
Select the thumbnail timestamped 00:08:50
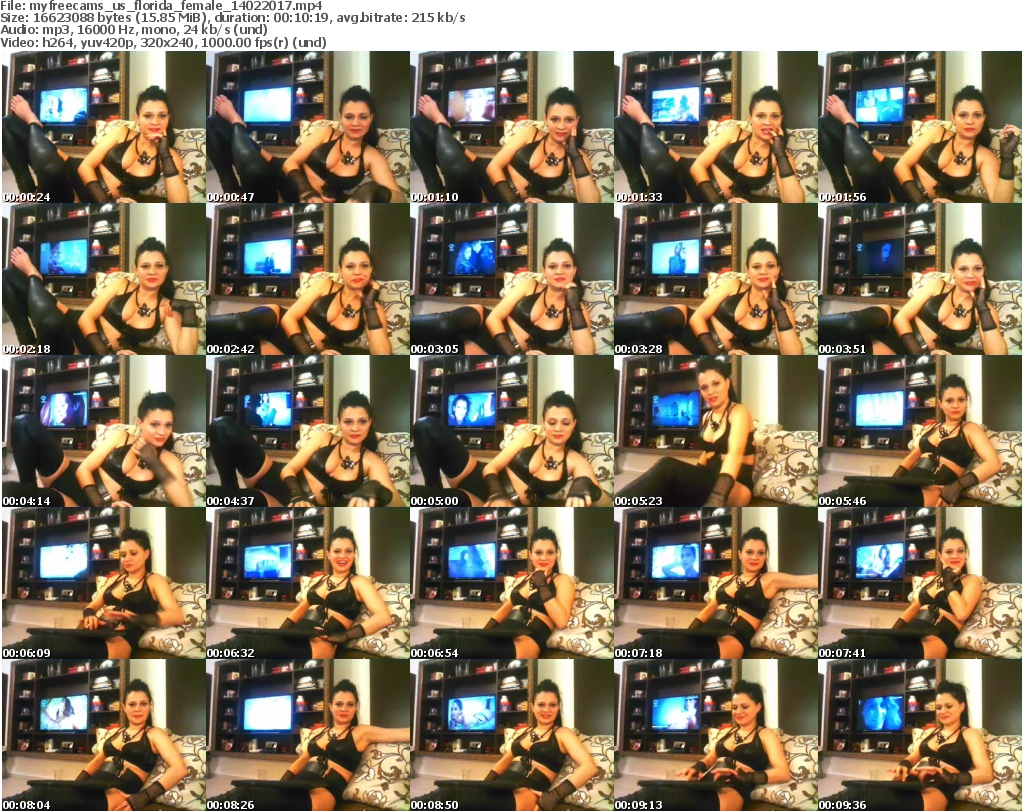511,735
